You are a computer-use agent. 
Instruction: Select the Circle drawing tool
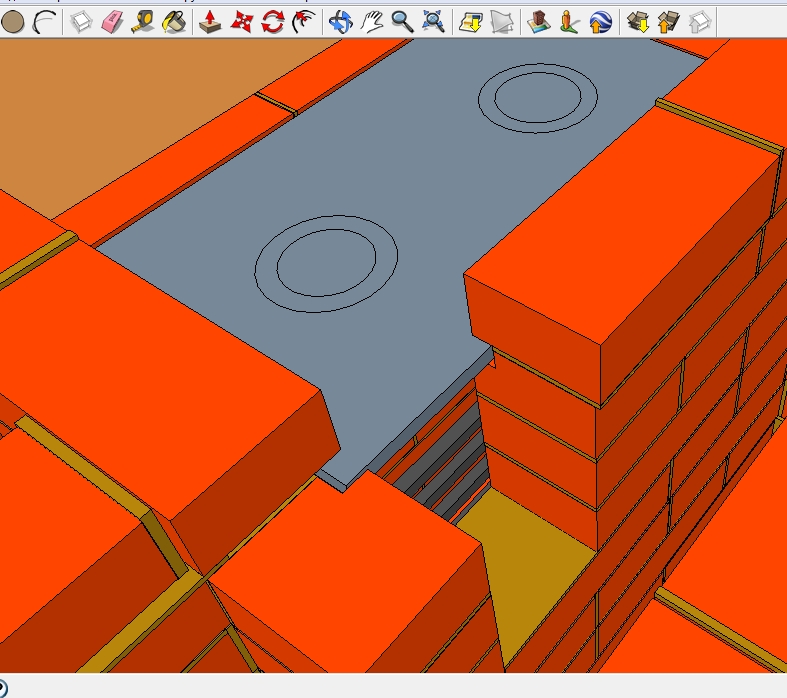(13, 21)
